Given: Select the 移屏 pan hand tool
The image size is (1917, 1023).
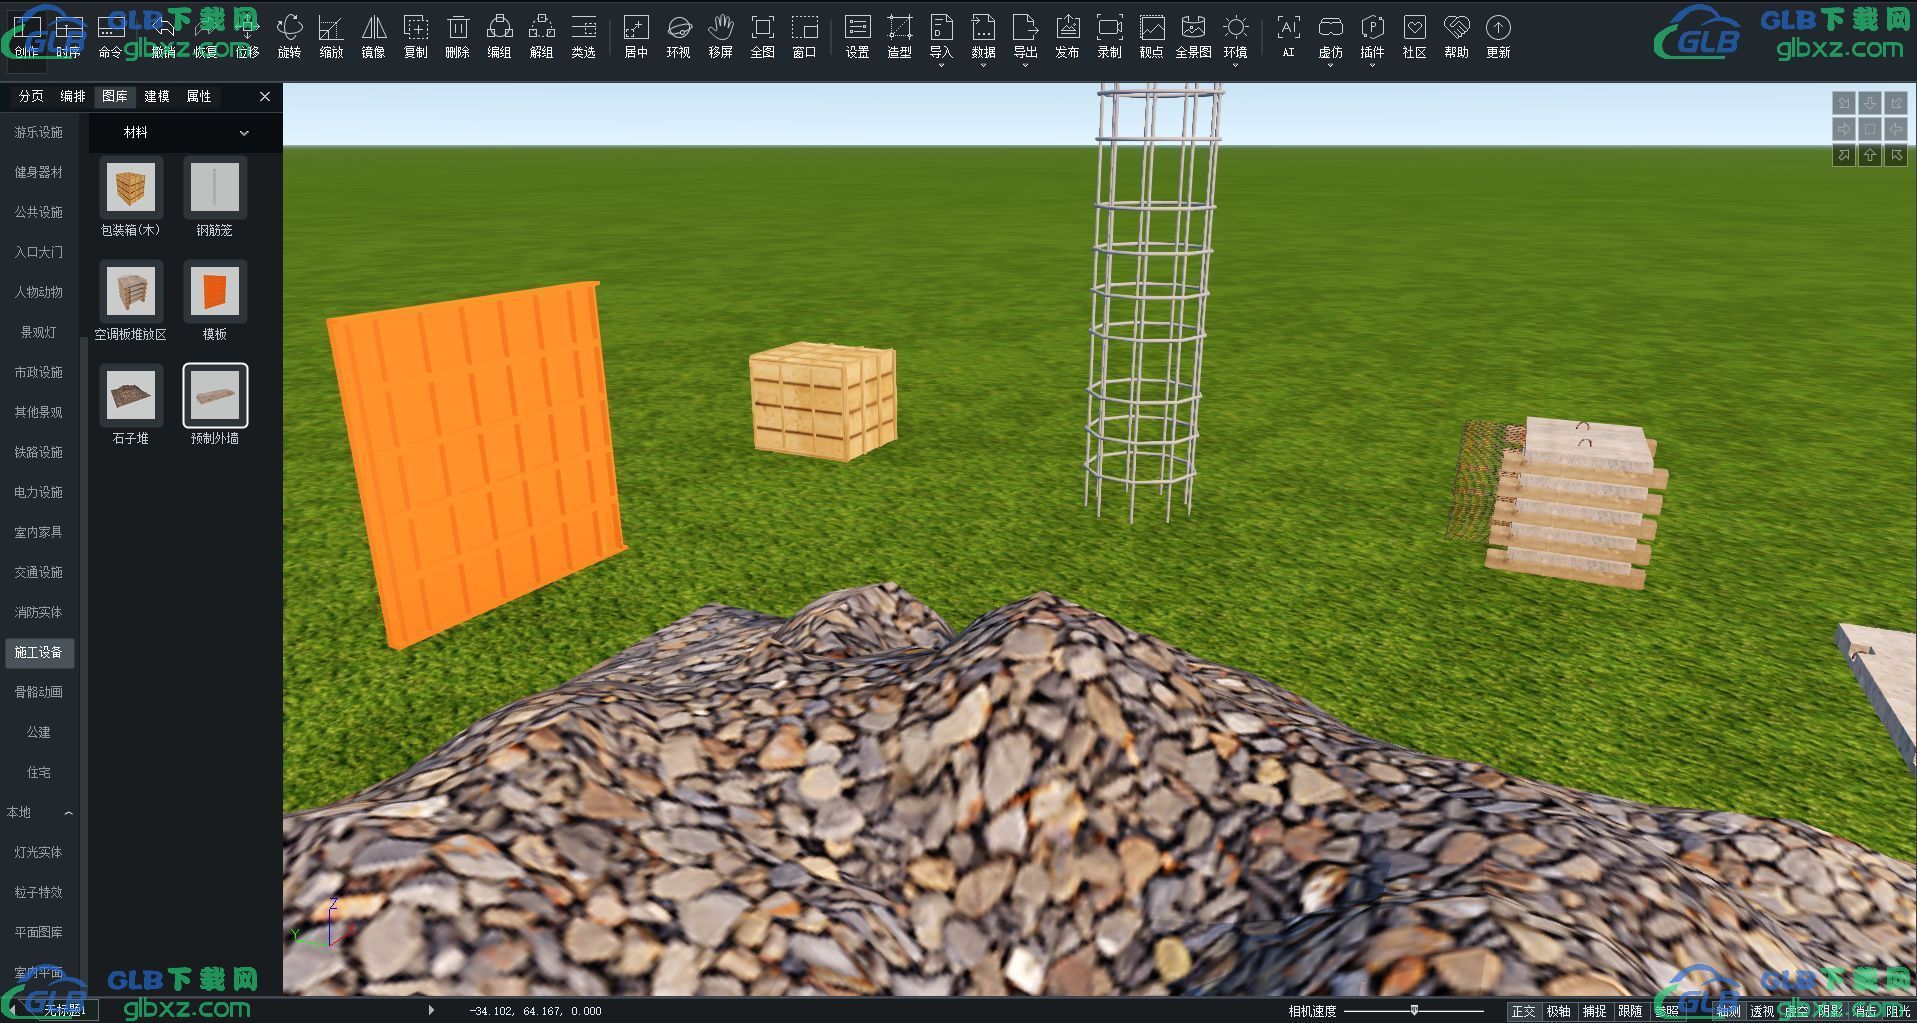Looking at the screenshot, I should point(720,37).
